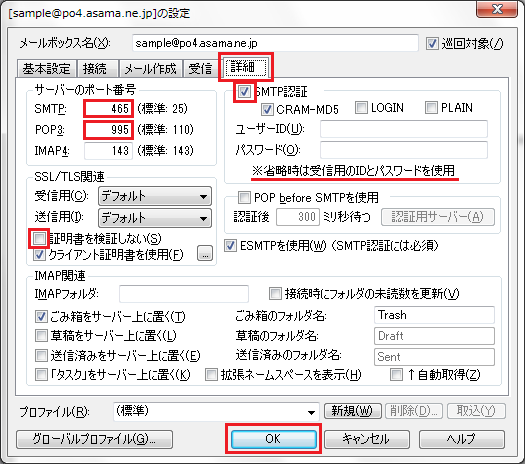Close the settings dialog with X
This screenshot has height=464, width=525.
click(497, 9)
